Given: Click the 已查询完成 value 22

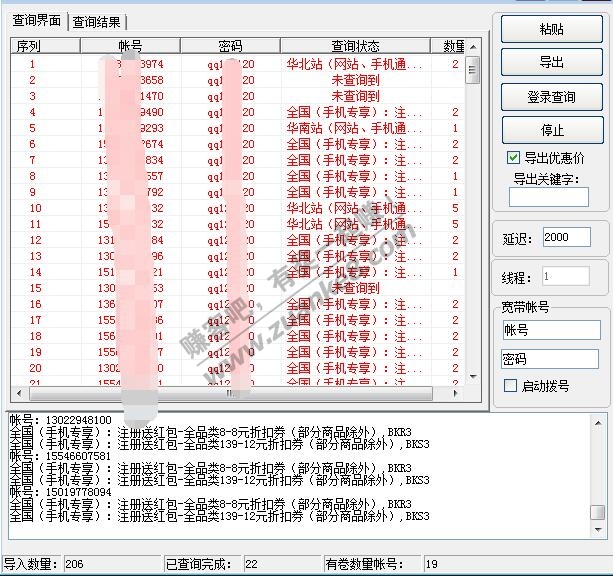Looking at the screenshot, I should pos(251,563).
